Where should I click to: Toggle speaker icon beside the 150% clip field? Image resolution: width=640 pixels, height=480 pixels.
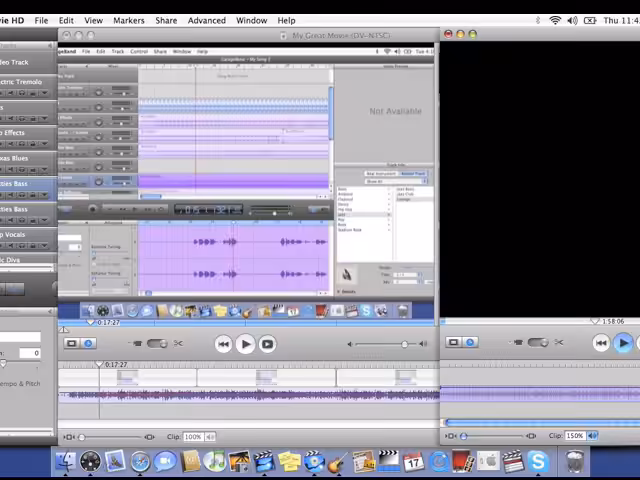click(593, 436)
